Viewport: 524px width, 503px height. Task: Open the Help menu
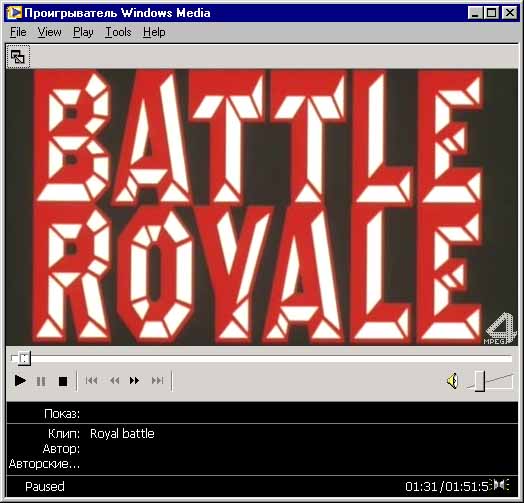154,32
